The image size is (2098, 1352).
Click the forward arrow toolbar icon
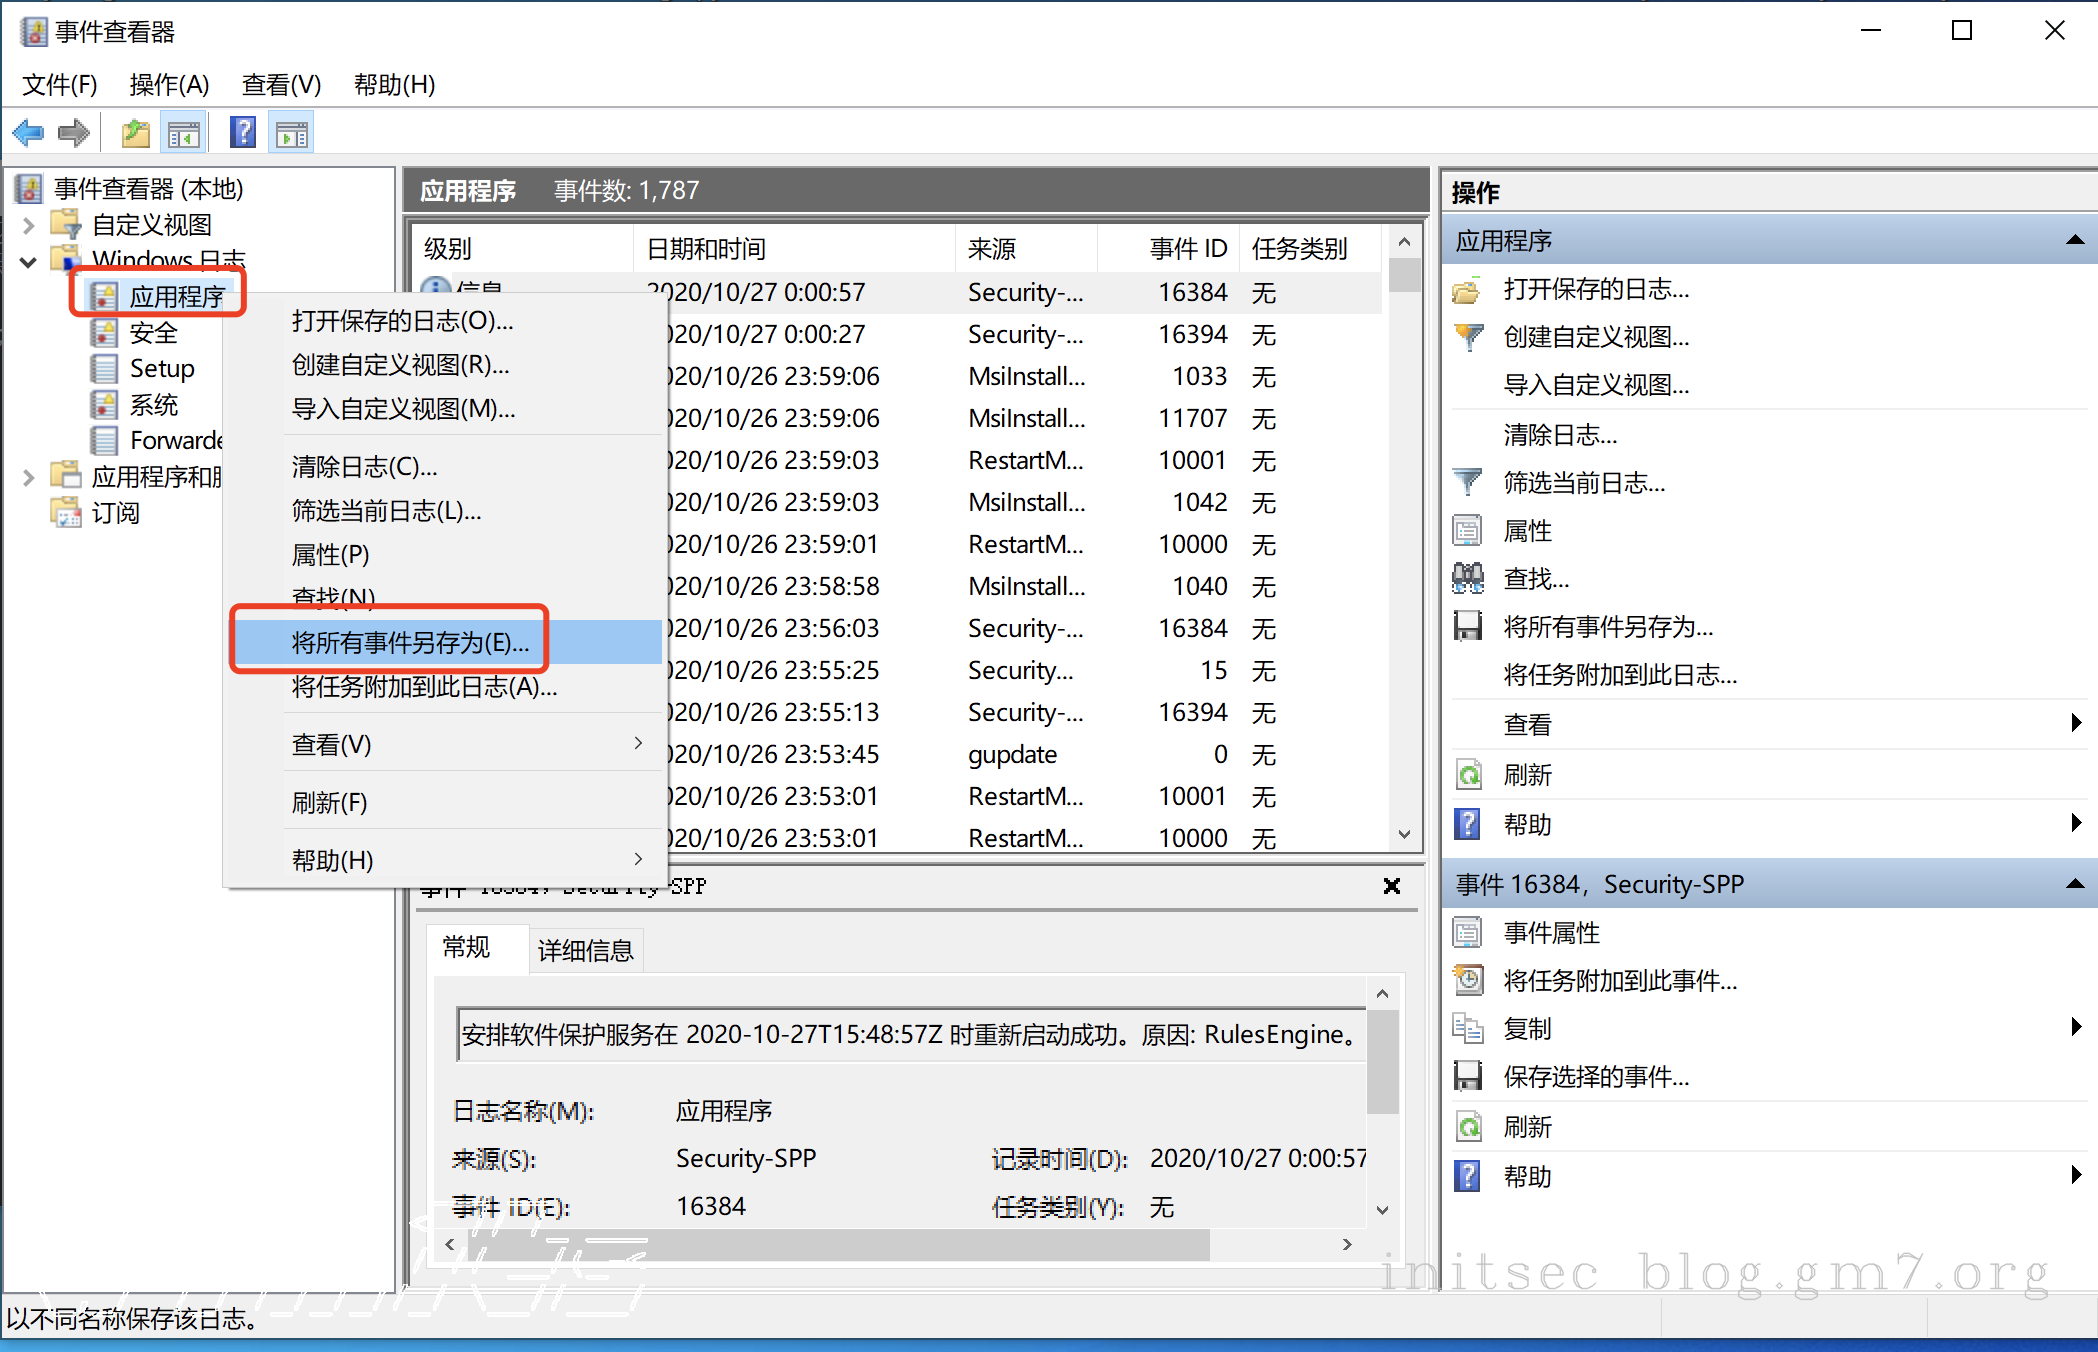click(74, 133)
